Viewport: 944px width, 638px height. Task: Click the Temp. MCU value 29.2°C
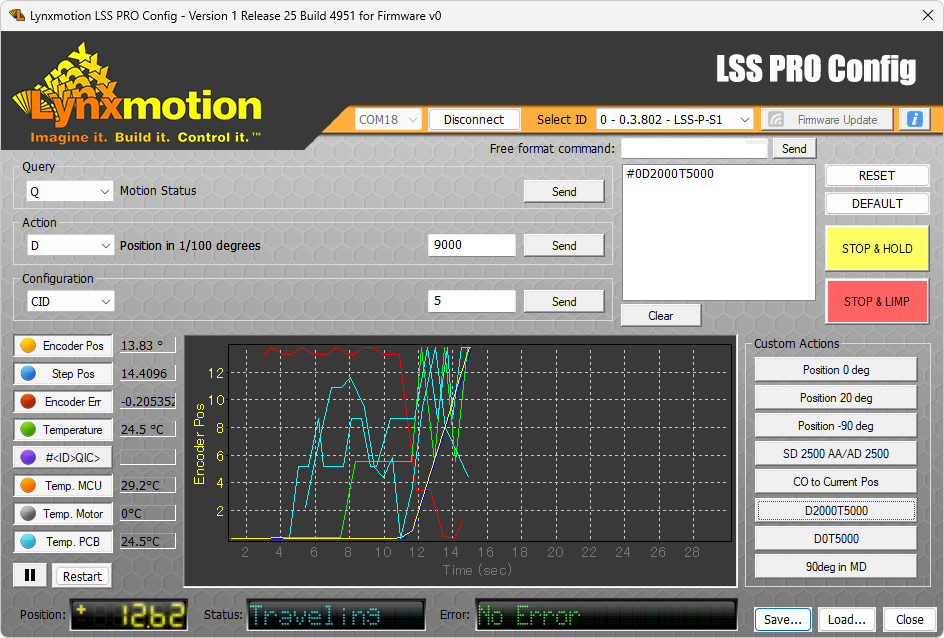click(147, 486)
